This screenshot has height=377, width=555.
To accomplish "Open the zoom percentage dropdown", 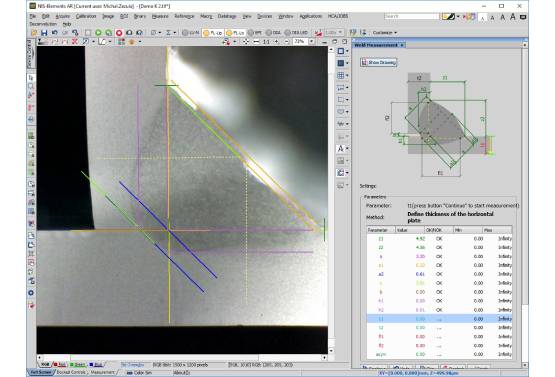I will (x=311, y=42).
